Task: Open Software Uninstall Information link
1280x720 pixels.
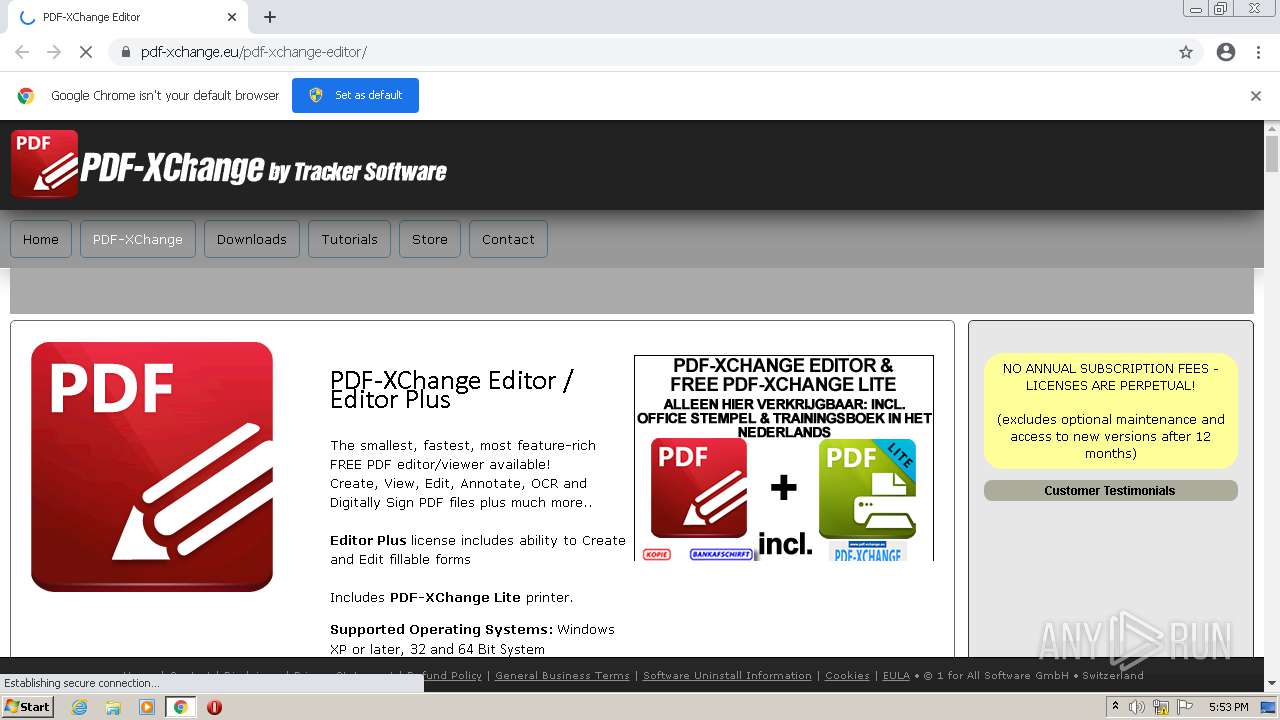Action: (727, 675)
